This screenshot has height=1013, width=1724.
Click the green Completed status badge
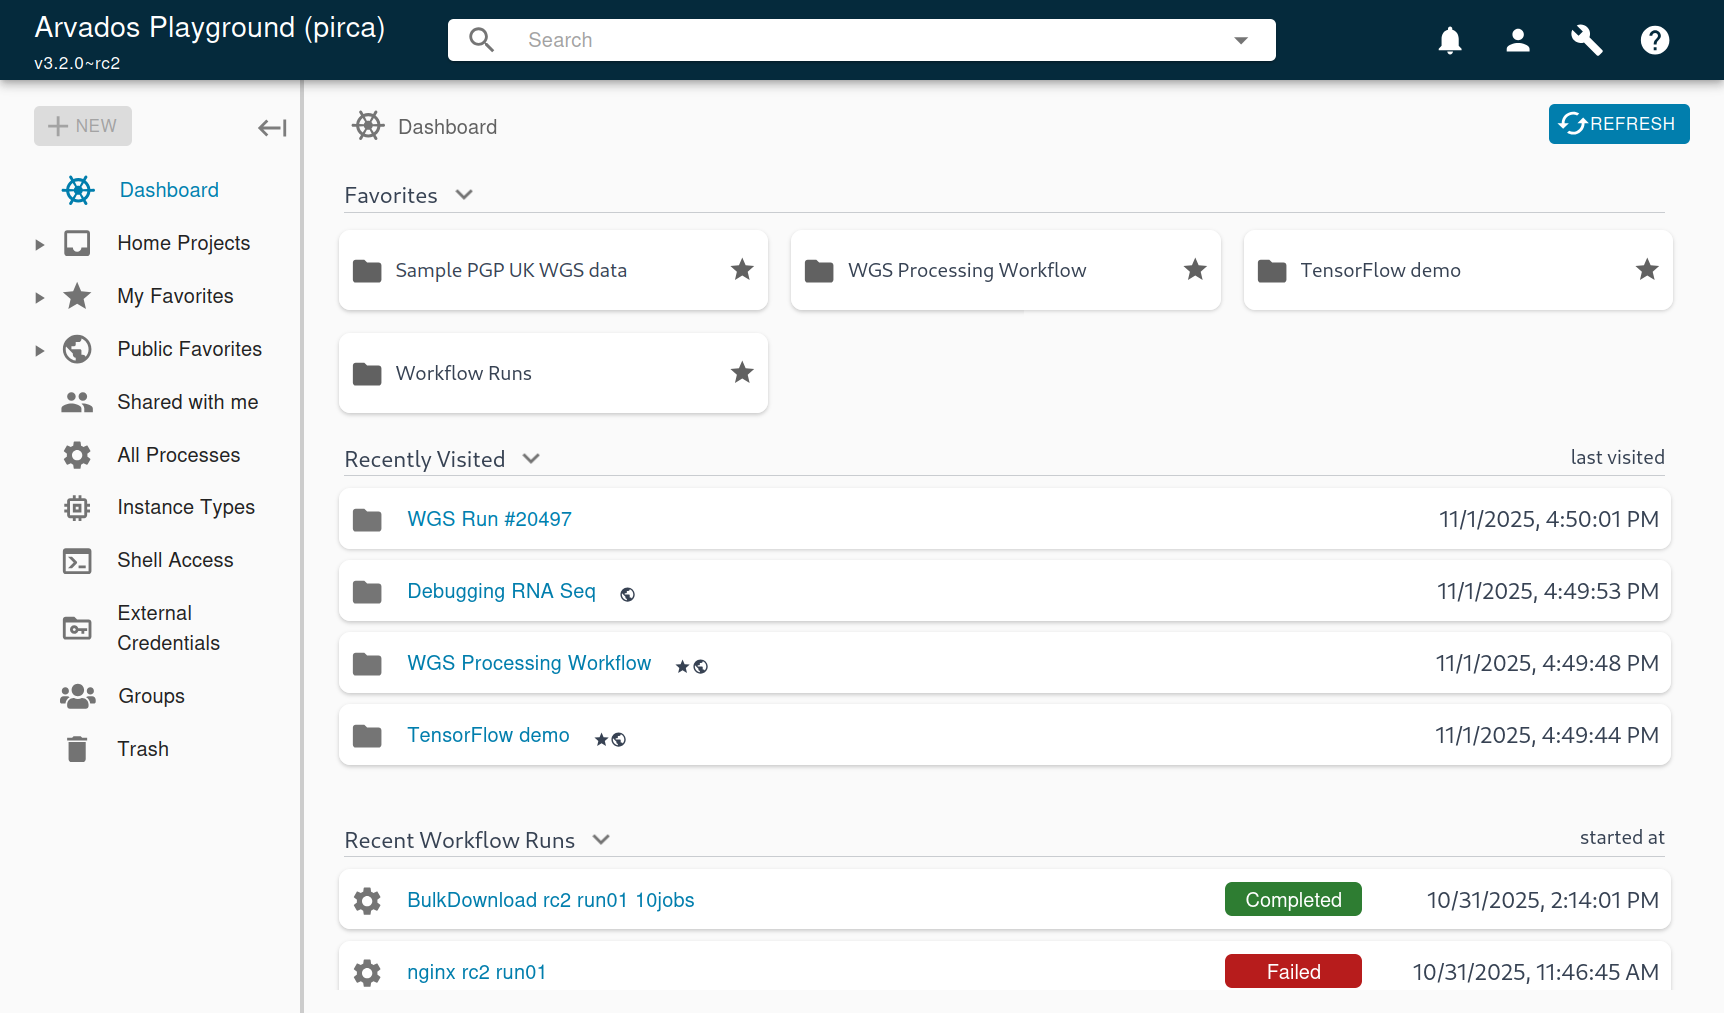point(1293,899)
